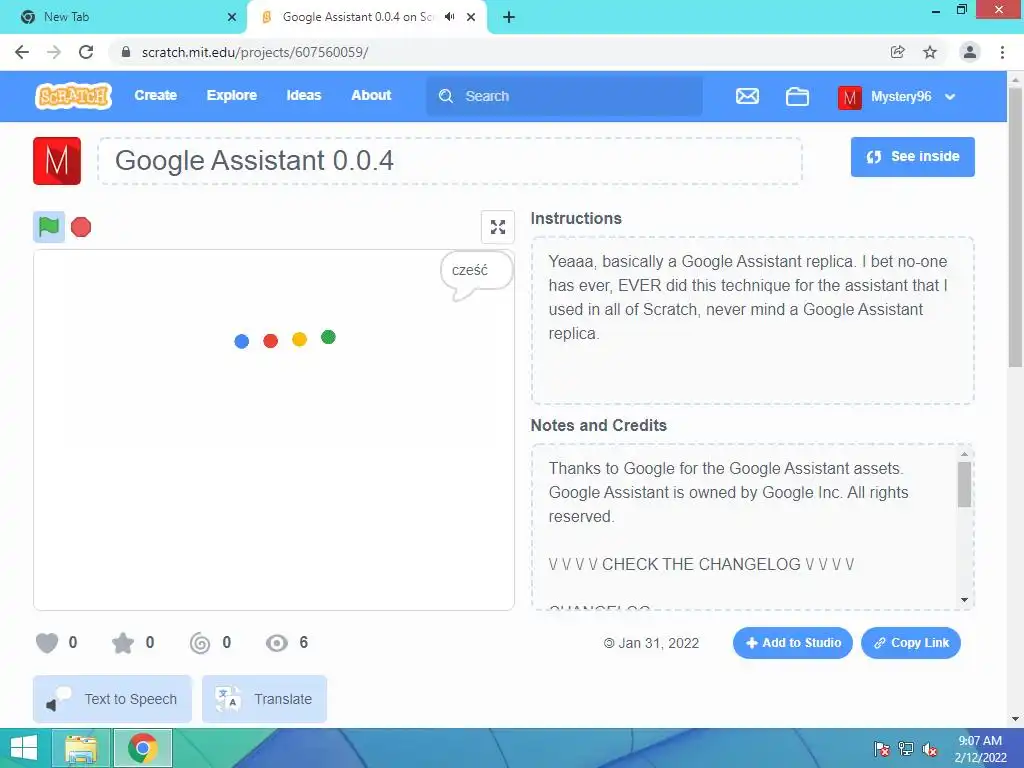The width and height of the screenshot is (1024, 768).
Task: Click the green dot on the stage
Action: point(328,337)
